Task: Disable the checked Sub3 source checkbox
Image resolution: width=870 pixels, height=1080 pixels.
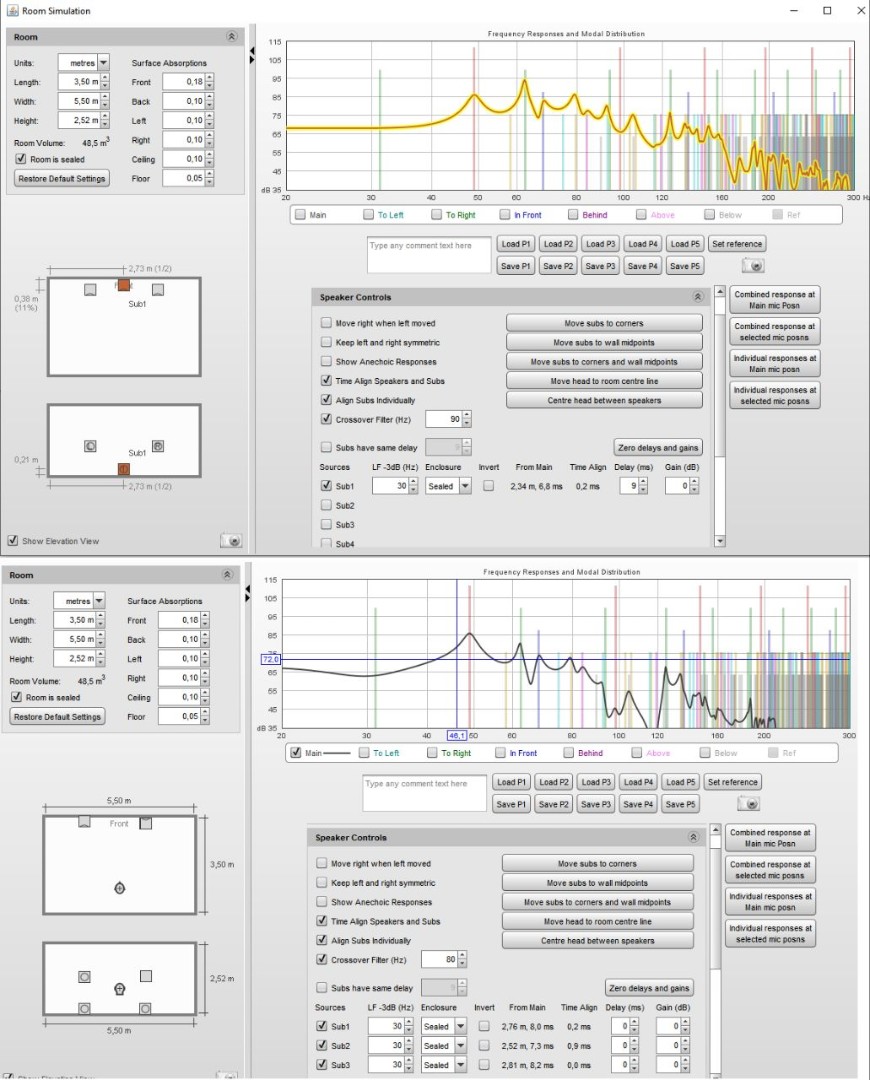Action: coord(321,1065)
